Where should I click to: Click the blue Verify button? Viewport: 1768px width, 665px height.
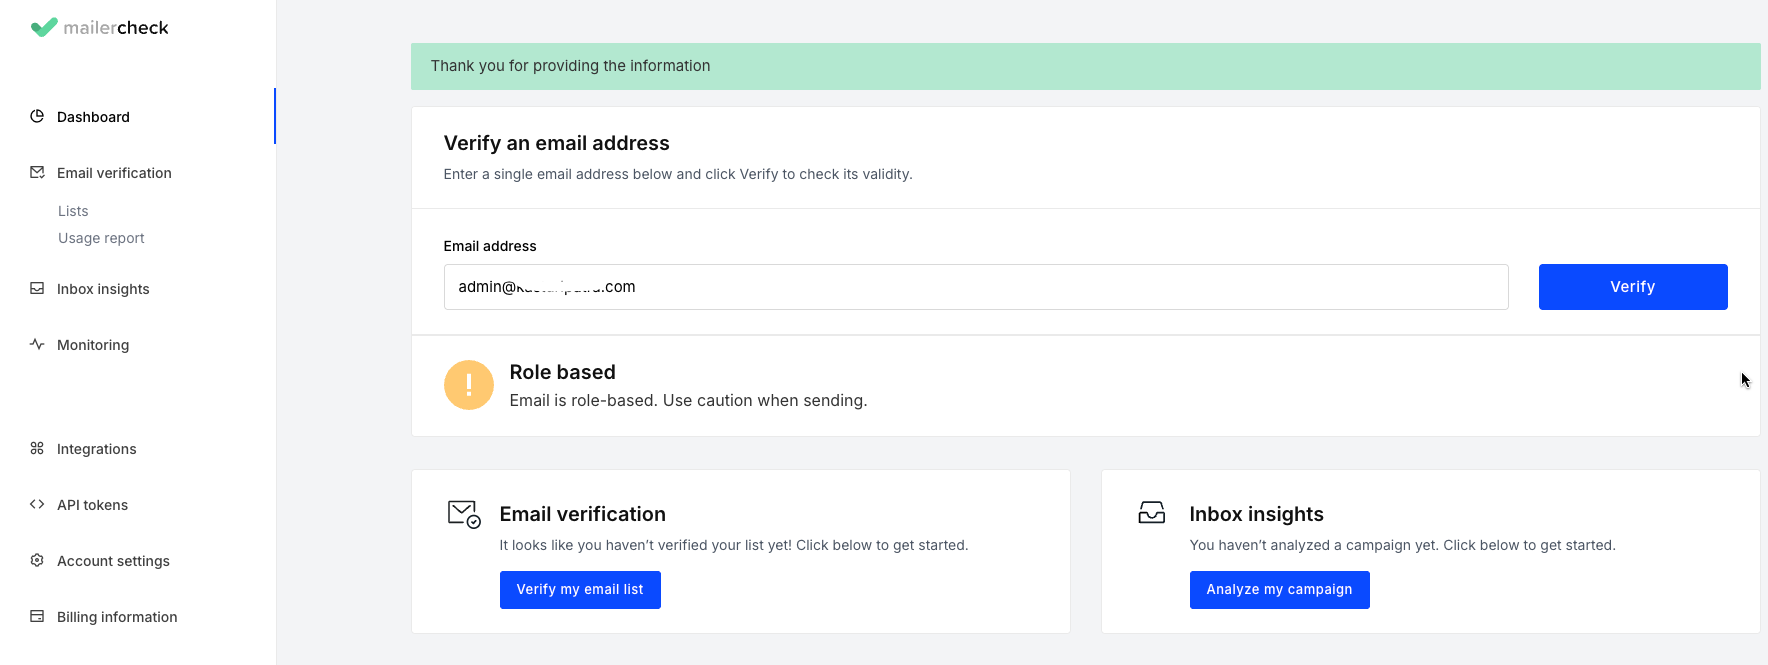[x=1633, y=287]
